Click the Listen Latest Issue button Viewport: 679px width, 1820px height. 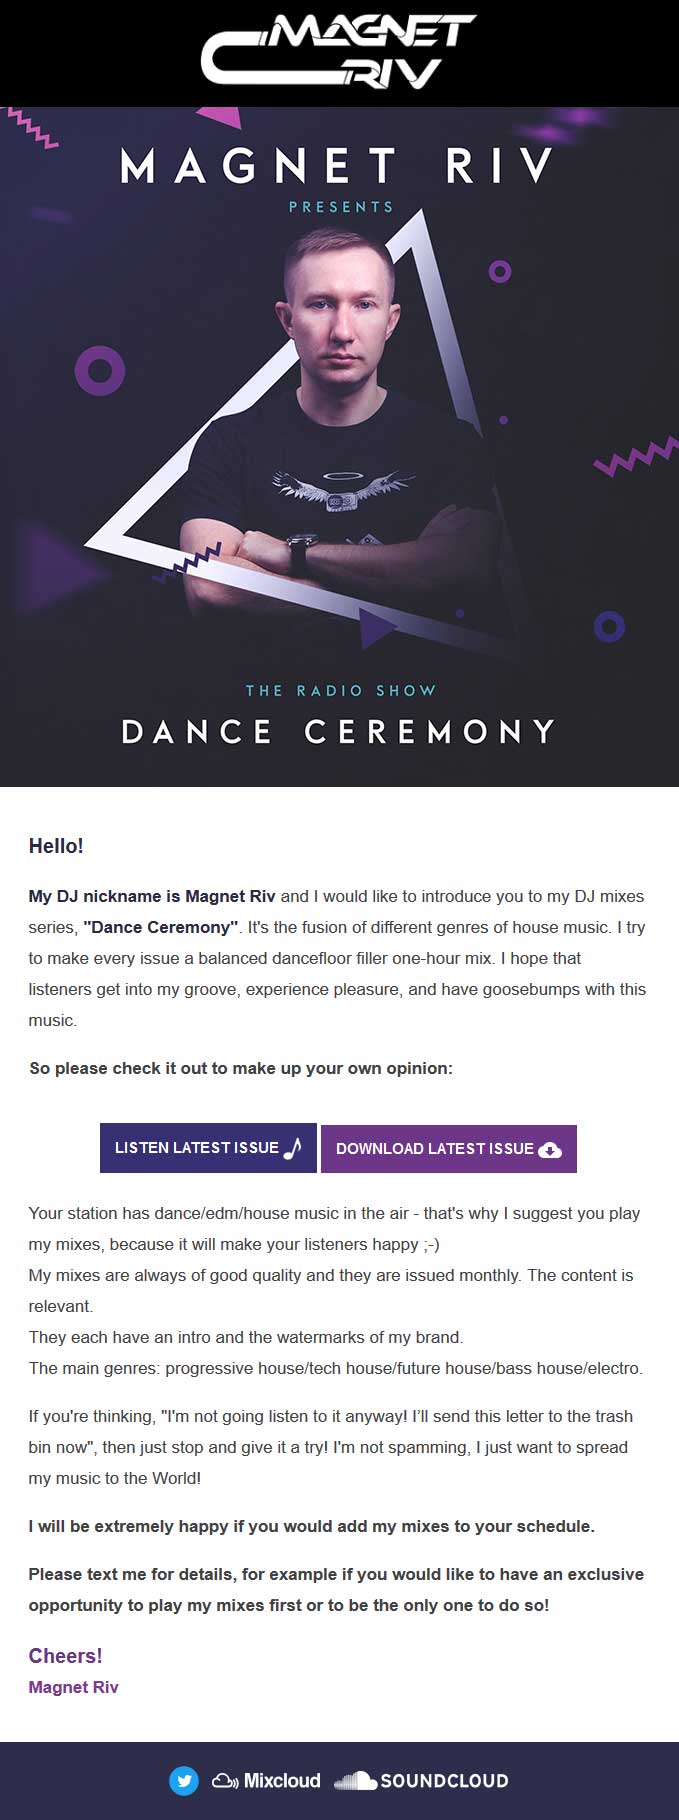tap(208, 1148)
